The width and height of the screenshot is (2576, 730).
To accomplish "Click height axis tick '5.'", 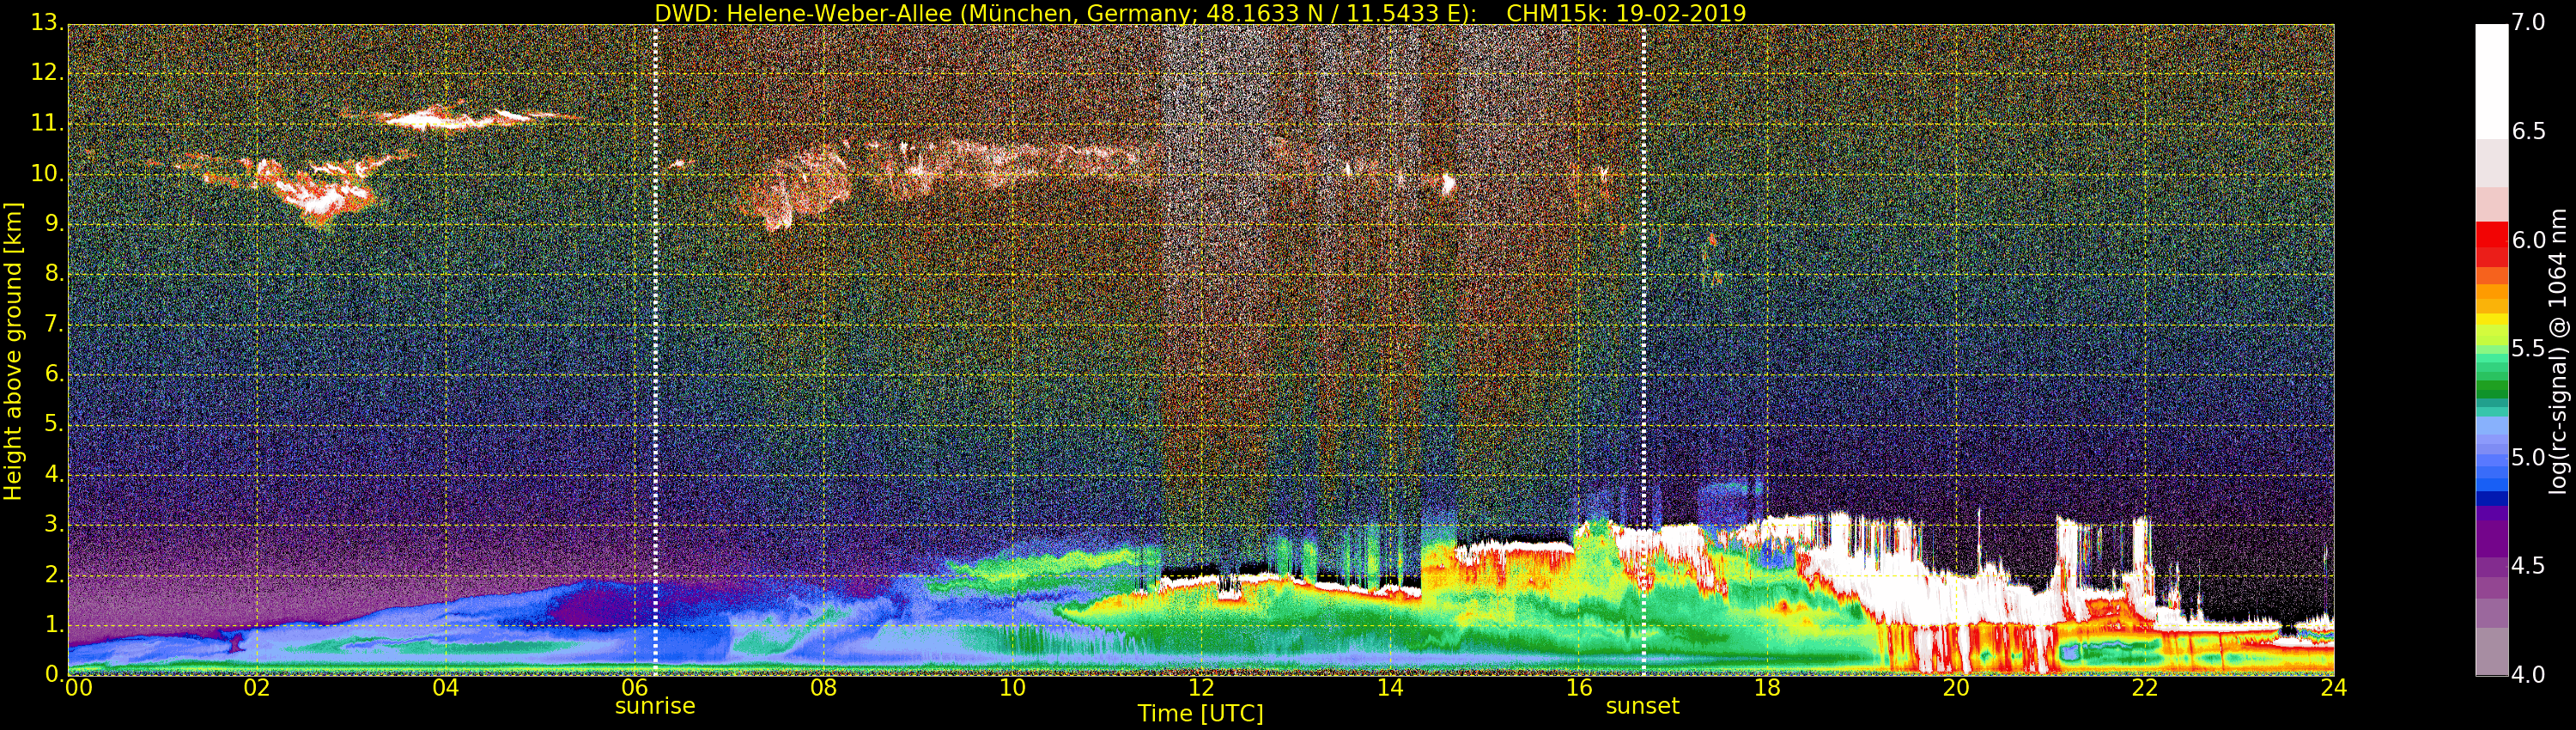I will click(53, 423).
